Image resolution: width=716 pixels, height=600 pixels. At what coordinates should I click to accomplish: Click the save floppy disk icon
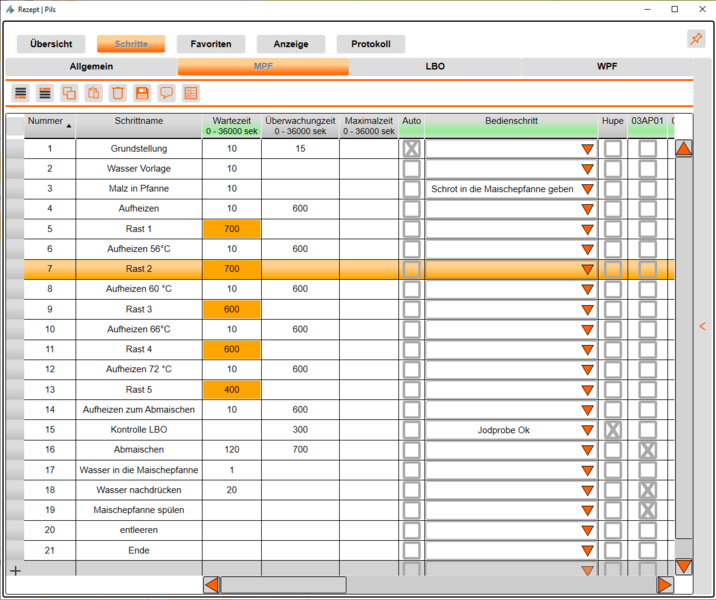click(x=142, y=93)
